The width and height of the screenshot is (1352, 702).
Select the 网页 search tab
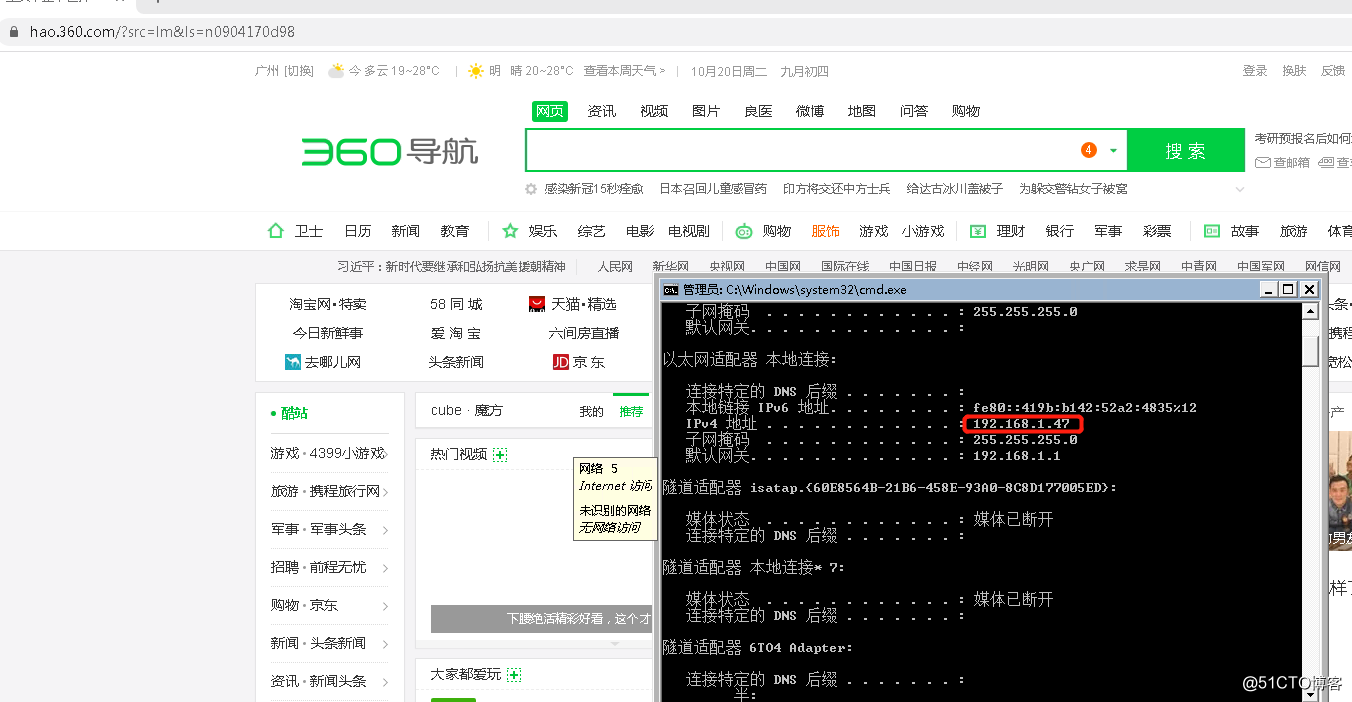(x=550, y=111)
